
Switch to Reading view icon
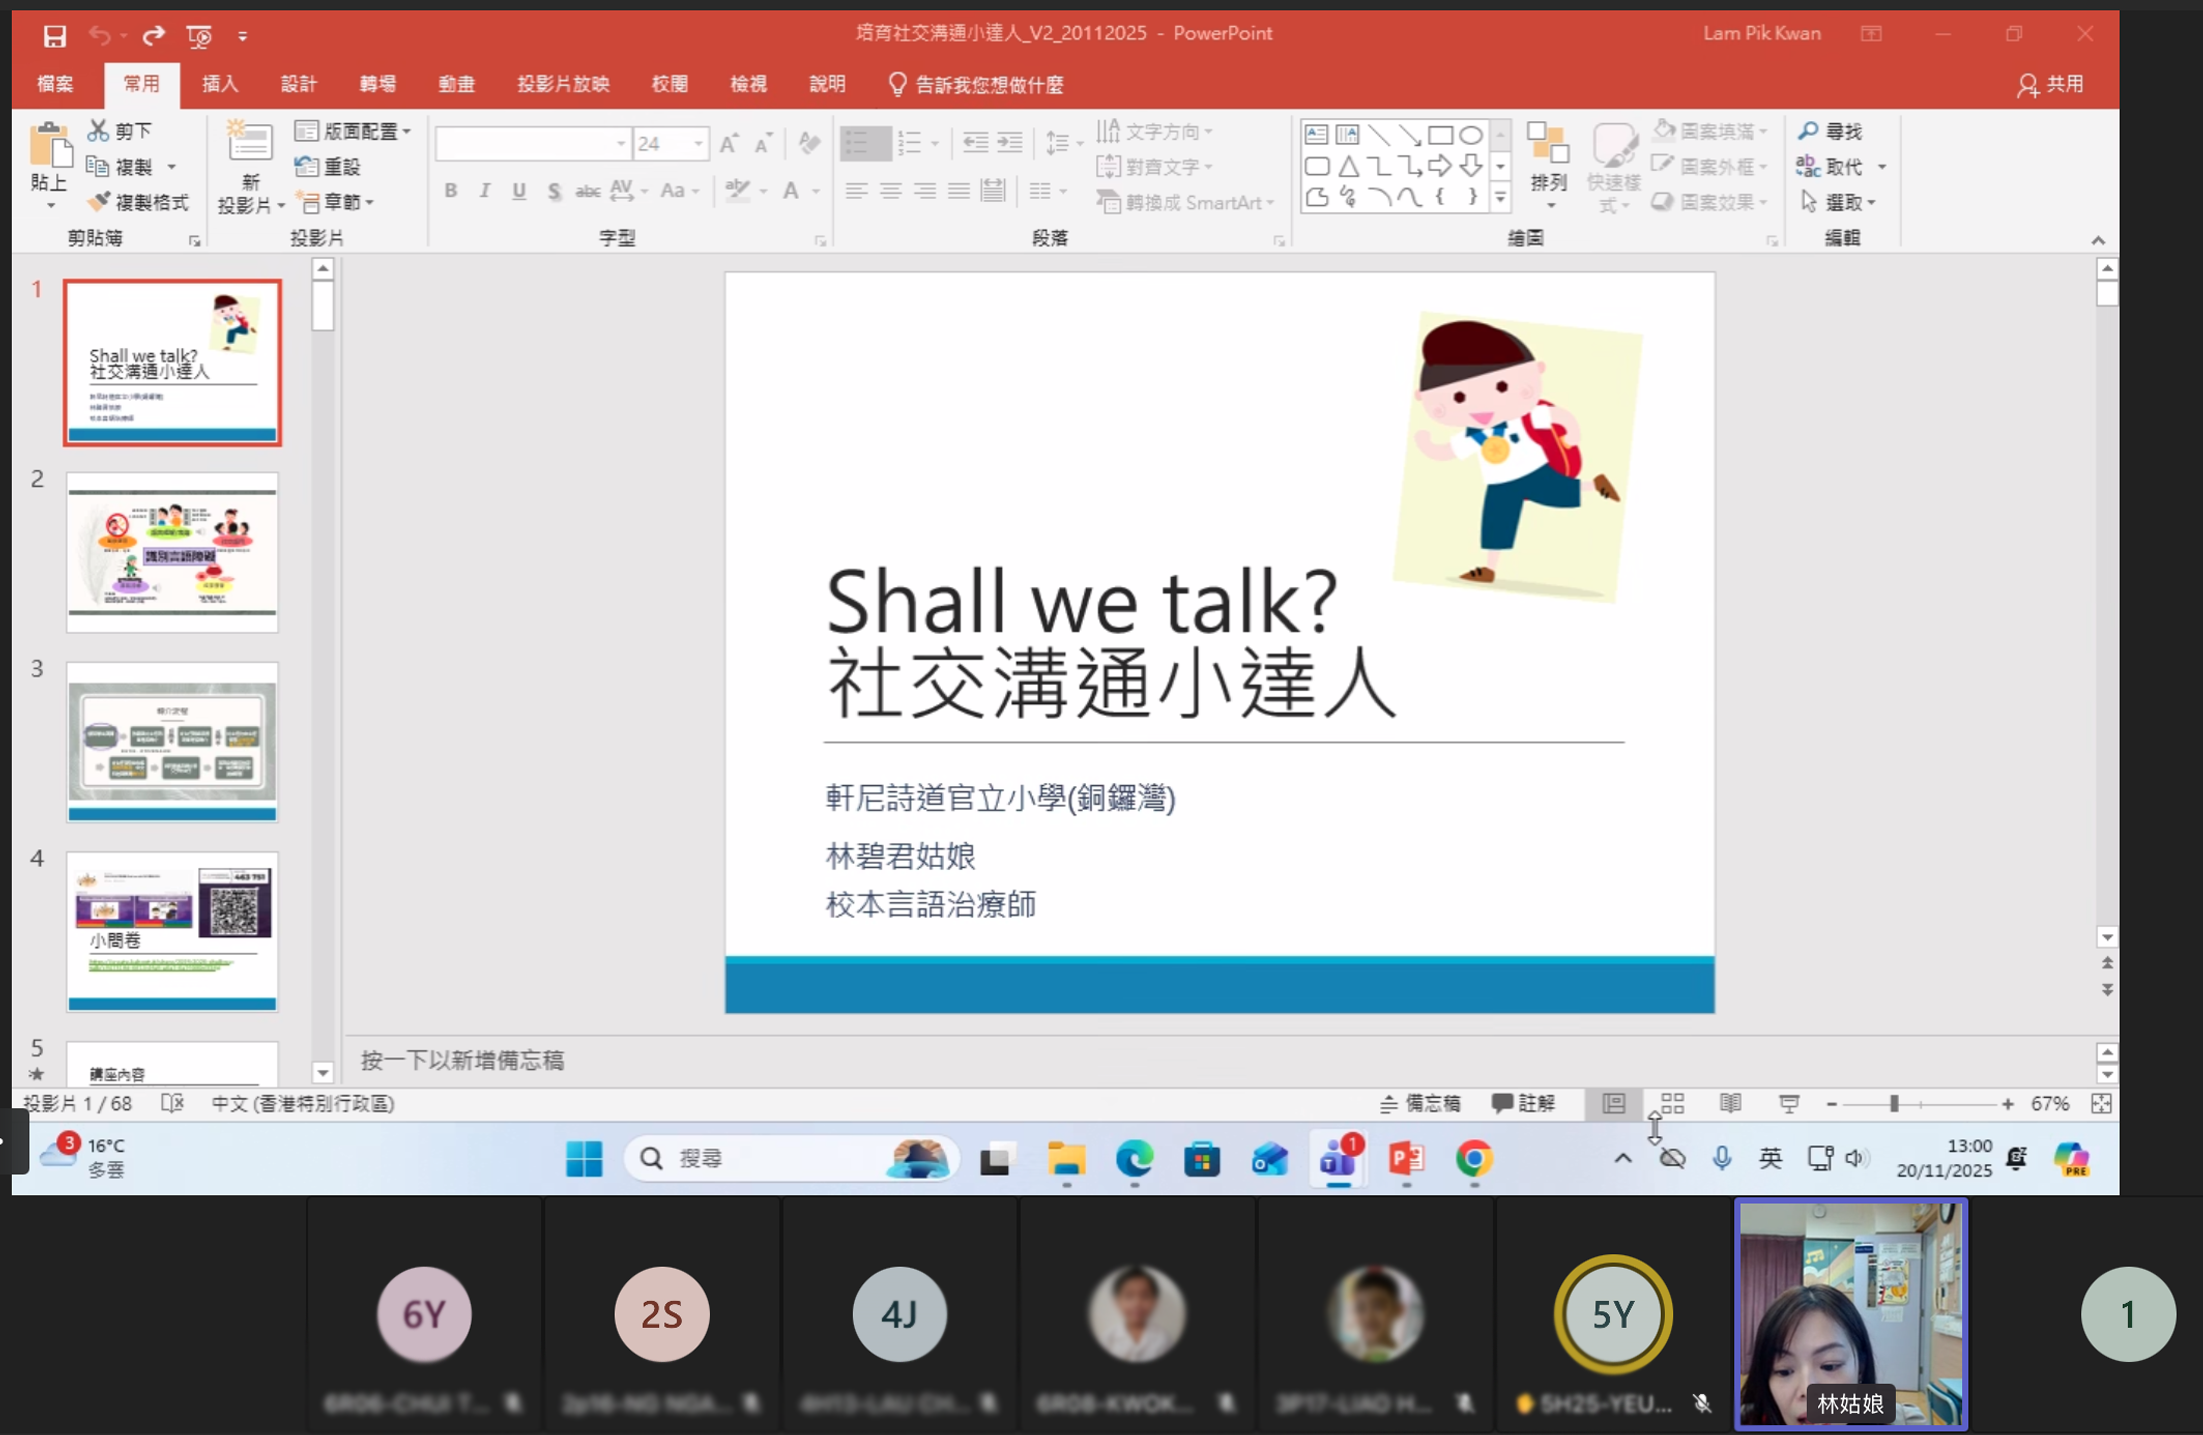point(1730,1103)
